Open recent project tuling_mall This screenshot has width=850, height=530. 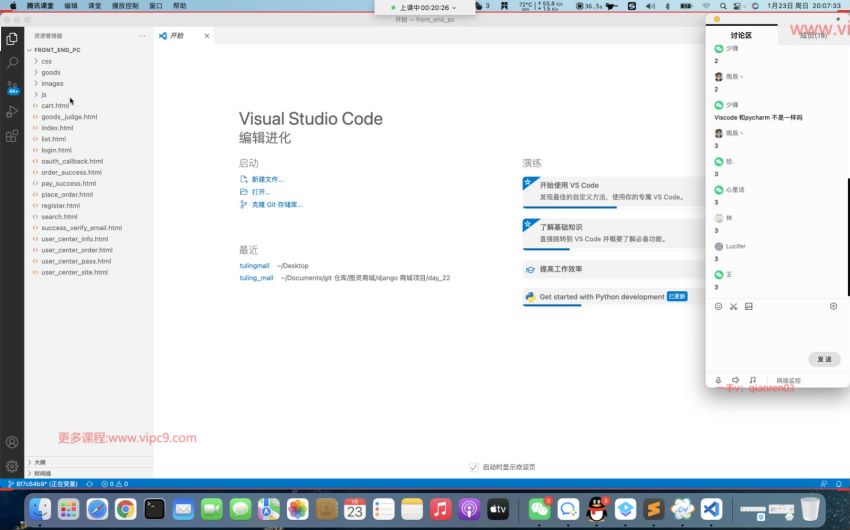pos(256,277)
